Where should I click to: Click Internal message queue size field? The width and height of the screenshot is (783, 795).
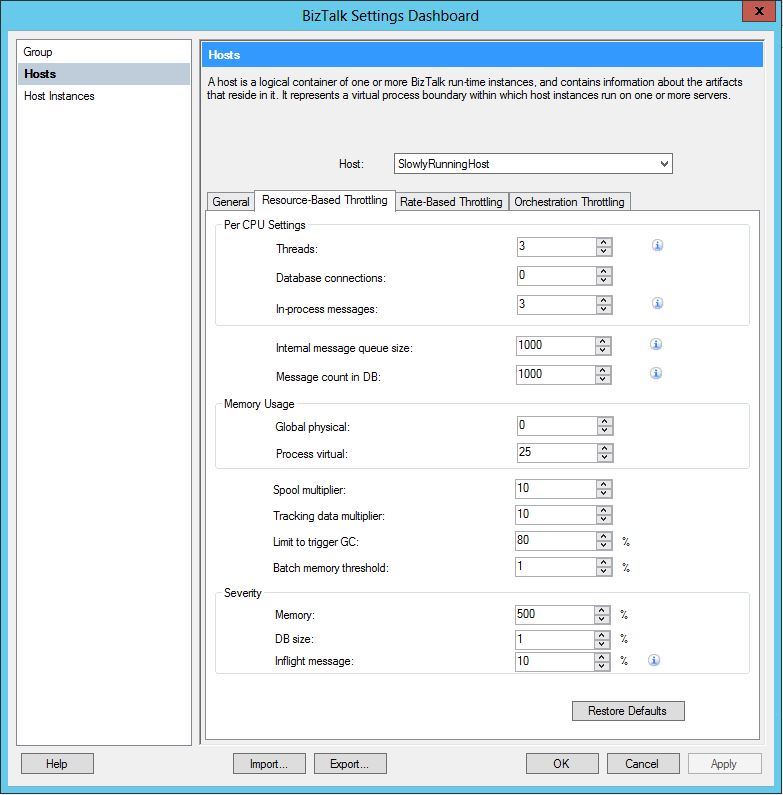coord(556,346)
